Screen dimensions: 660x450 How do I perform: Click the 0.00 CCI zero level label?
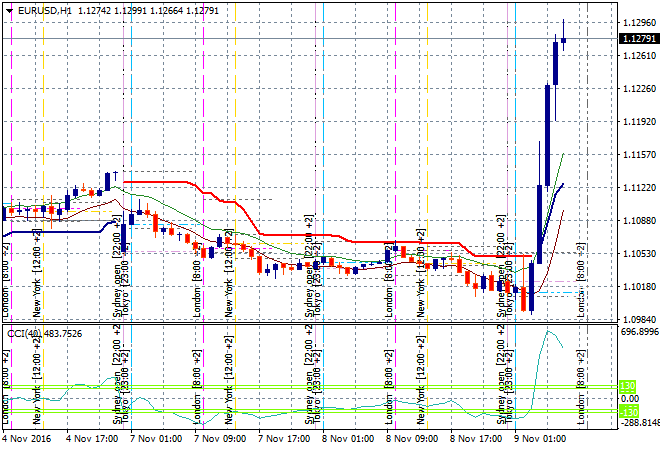click(631, 398)
